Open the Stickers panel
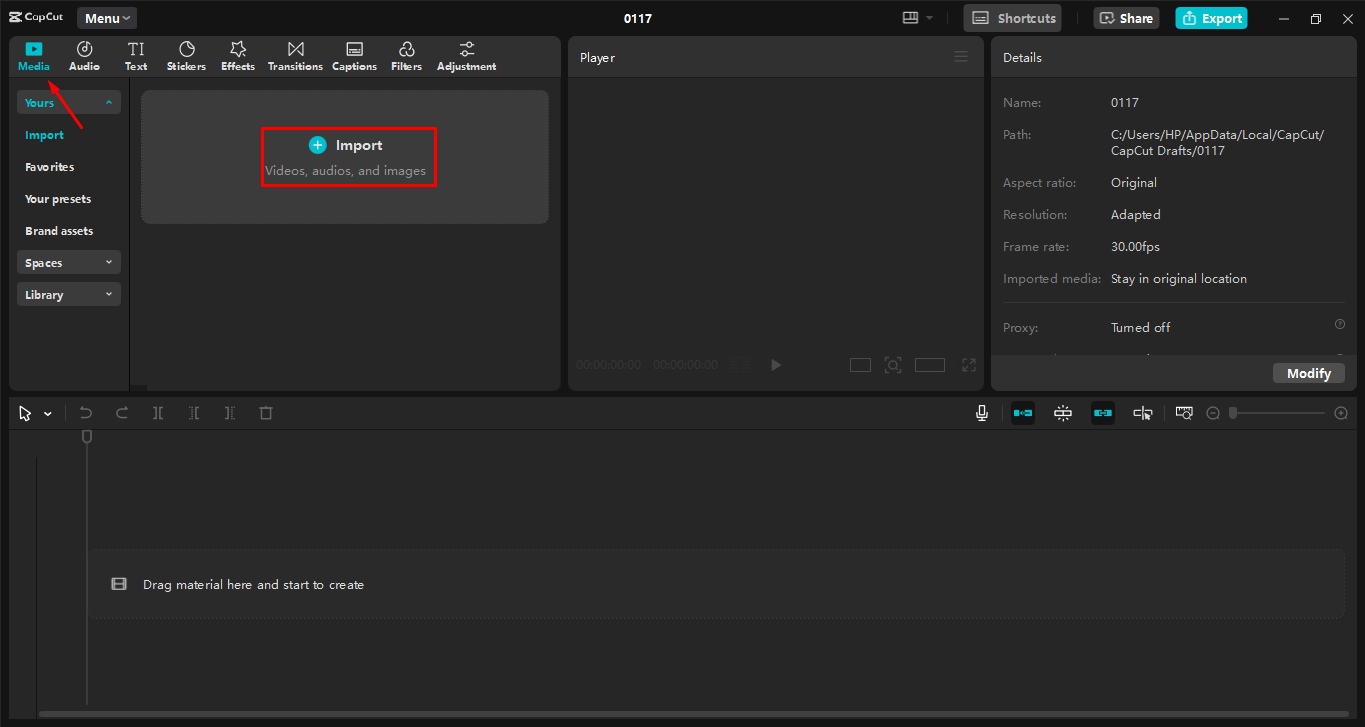Screen dimensions: 1365x727 (x=186, y=55)
